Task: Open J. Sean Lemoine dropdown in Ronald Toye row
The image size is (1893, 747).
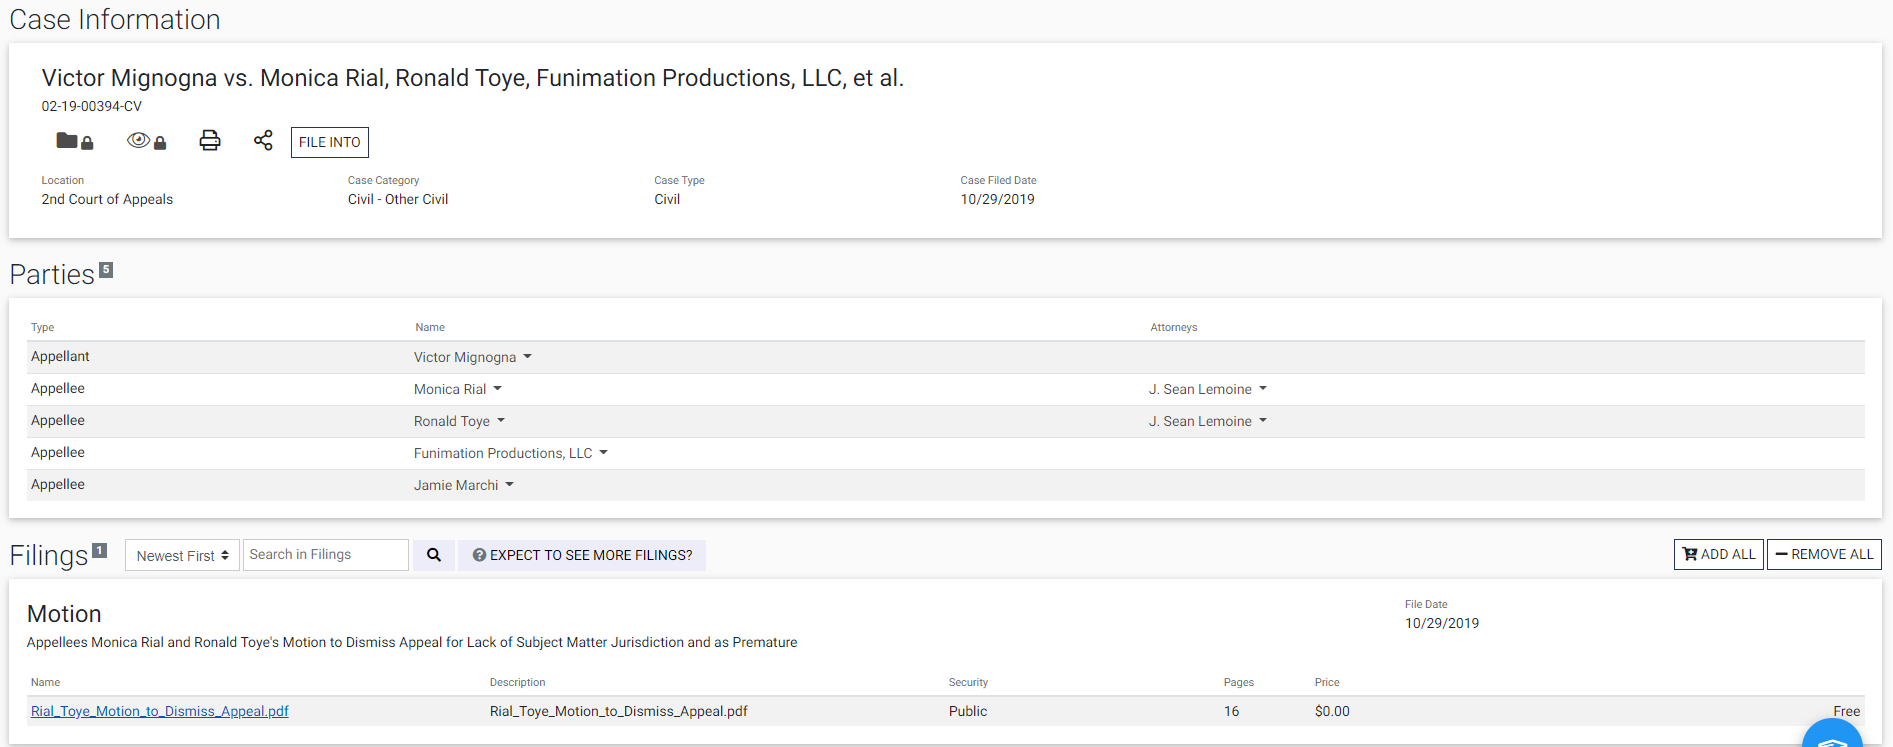Action: 1208,421
